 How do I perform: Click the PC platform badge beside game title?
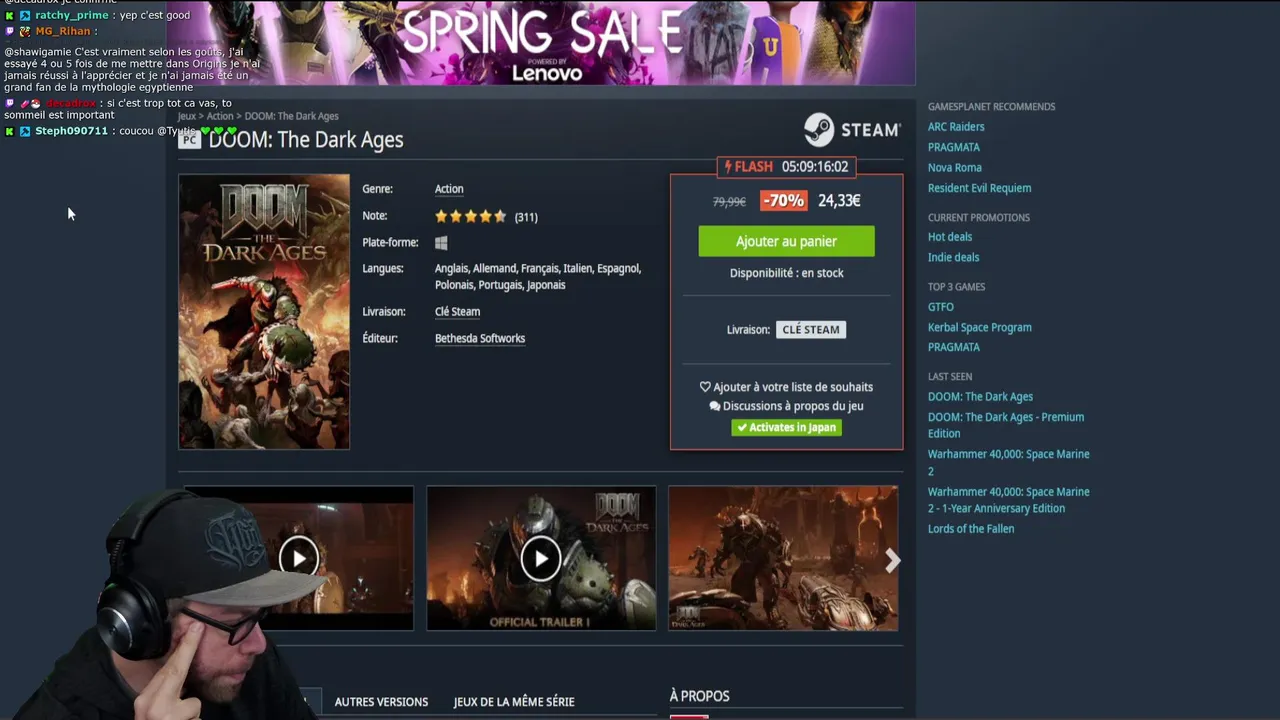[x=190, y=140]
